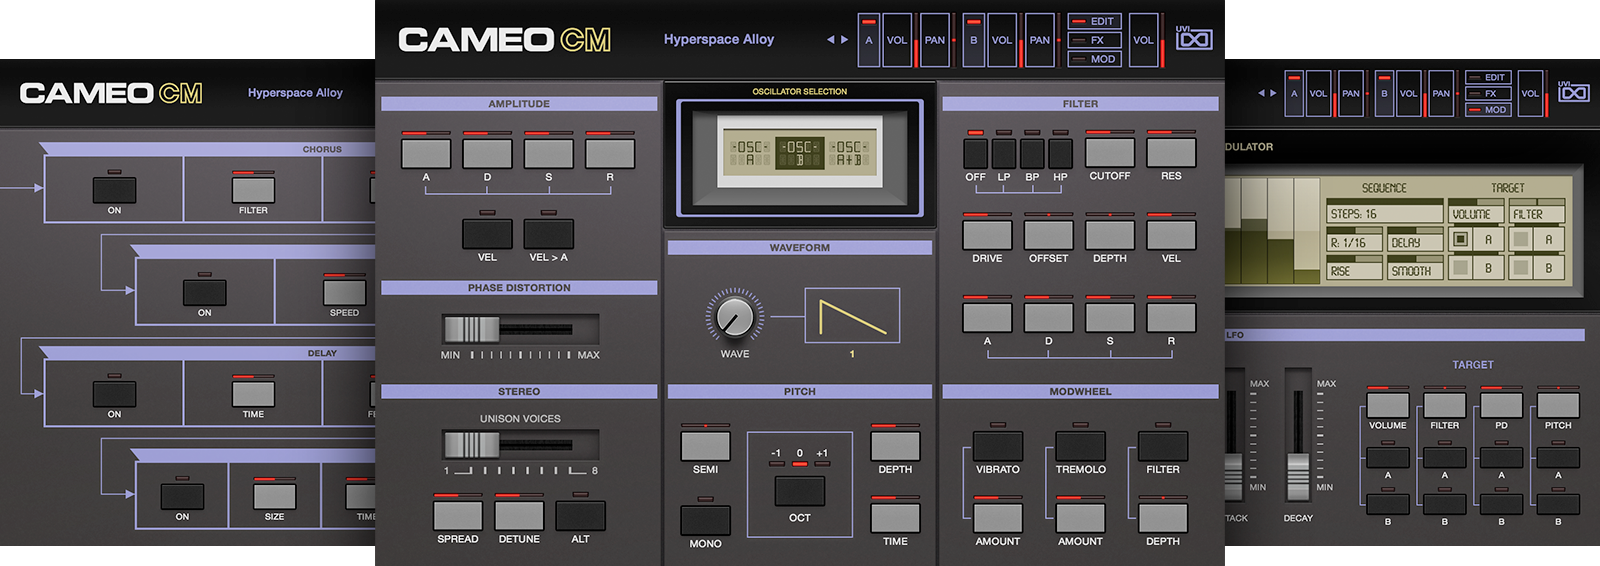Click LFO target VOLUME button
Image resolution: width=1600 pixels, height=566 pixels.
1387,405
